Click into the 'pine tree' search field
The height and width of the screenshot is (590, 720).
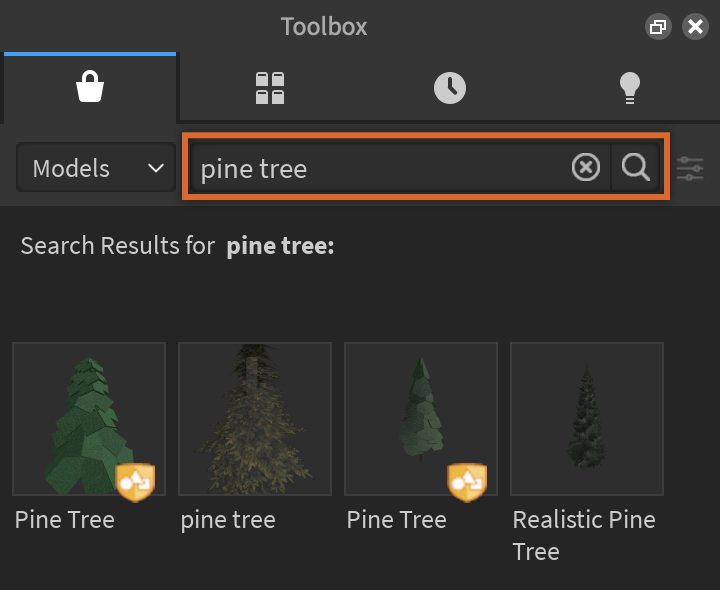click(x=380, y=168)
